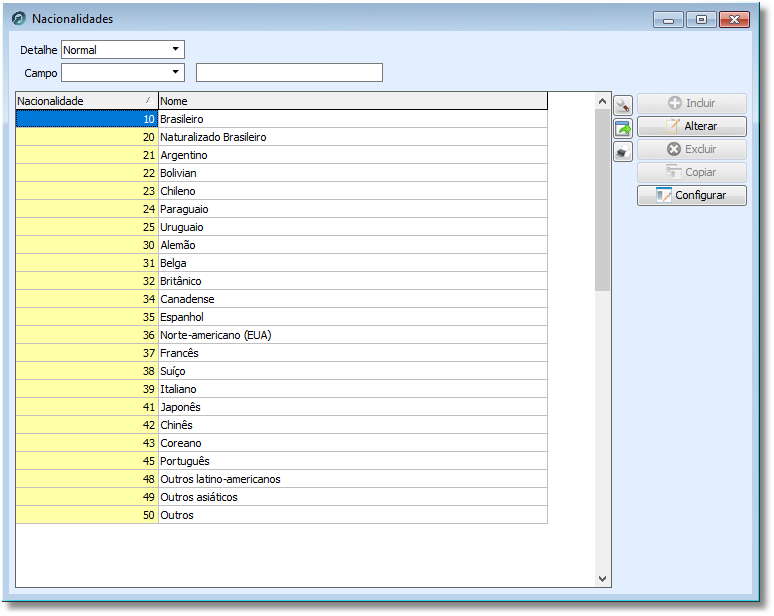The width and height of the screenshot is (774, 616).
Task: Open the Campo dropdown
Action: [122, 73]
